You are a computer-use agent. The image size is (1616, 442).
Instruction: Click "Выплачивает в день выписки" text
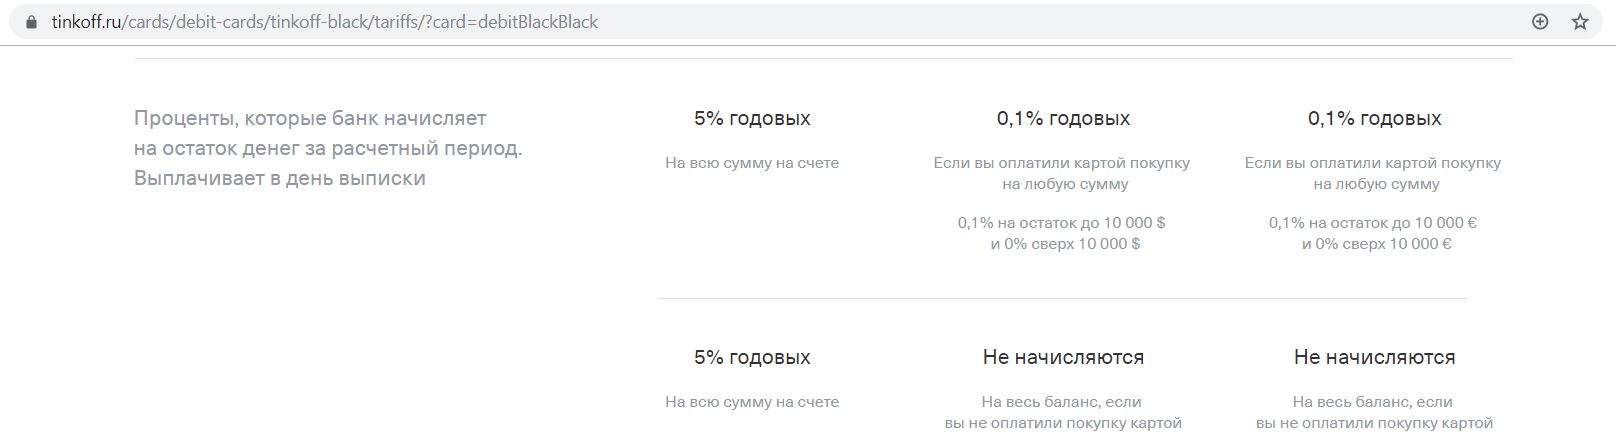280,178
